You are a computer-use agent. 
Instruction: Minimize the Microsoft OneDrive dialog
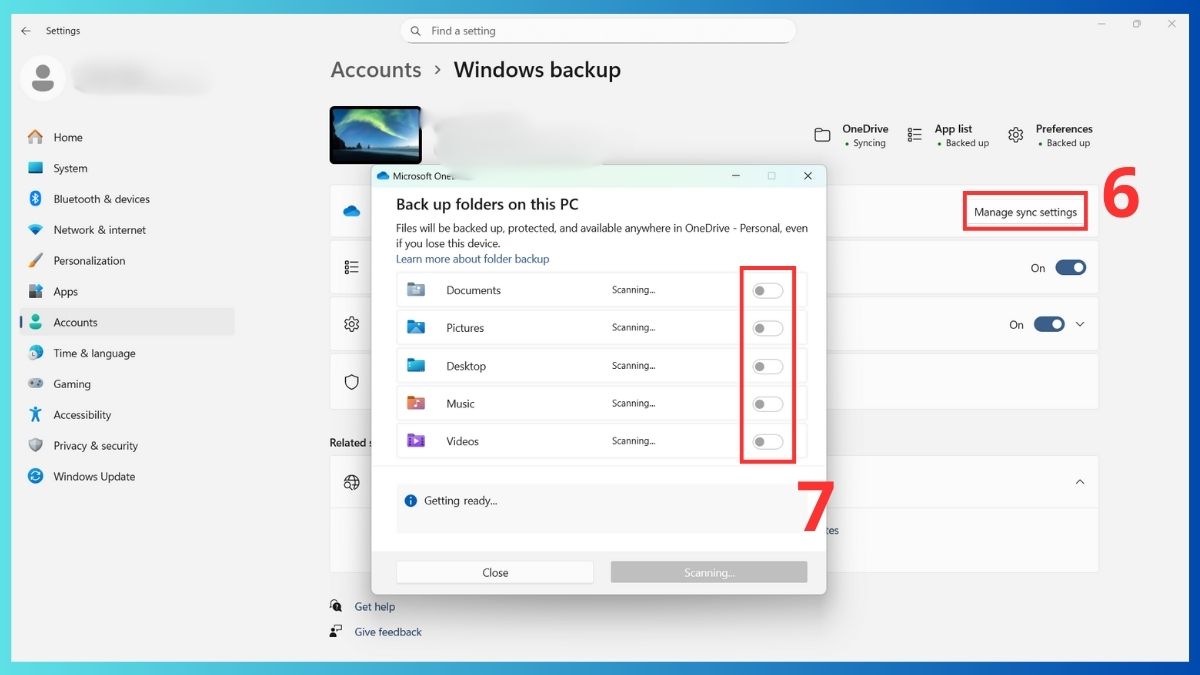coord(736,176)
